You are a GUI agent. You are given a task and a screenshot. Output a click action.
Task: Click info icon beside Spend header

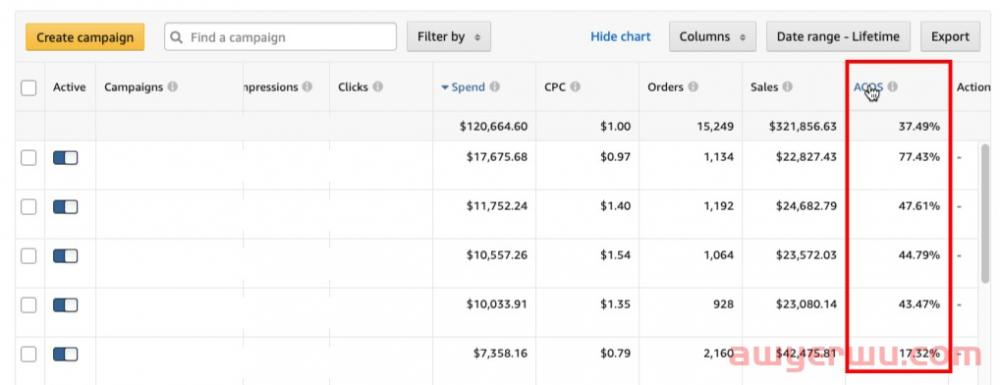click(x=494, y=87)
